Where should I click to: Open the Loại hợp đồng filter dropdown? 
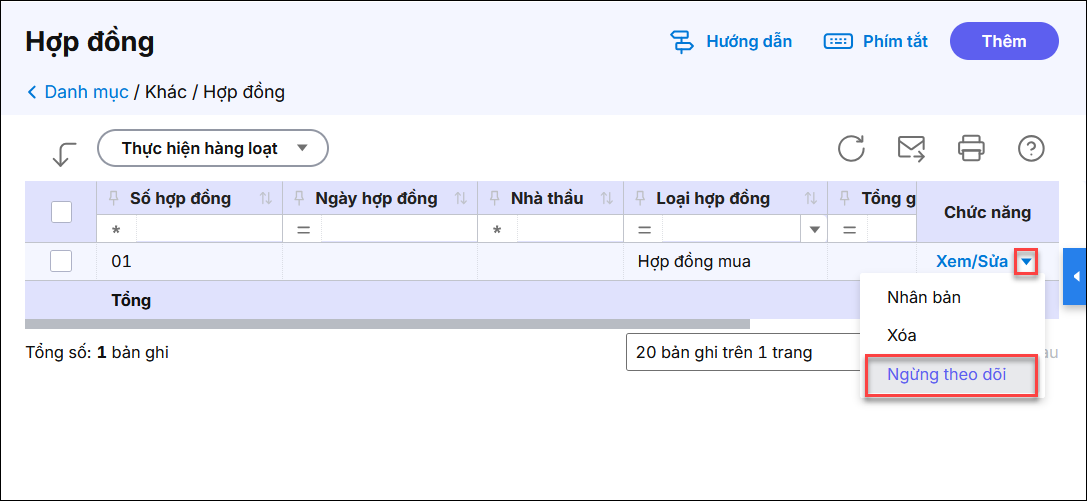click(x=815, y=230)
